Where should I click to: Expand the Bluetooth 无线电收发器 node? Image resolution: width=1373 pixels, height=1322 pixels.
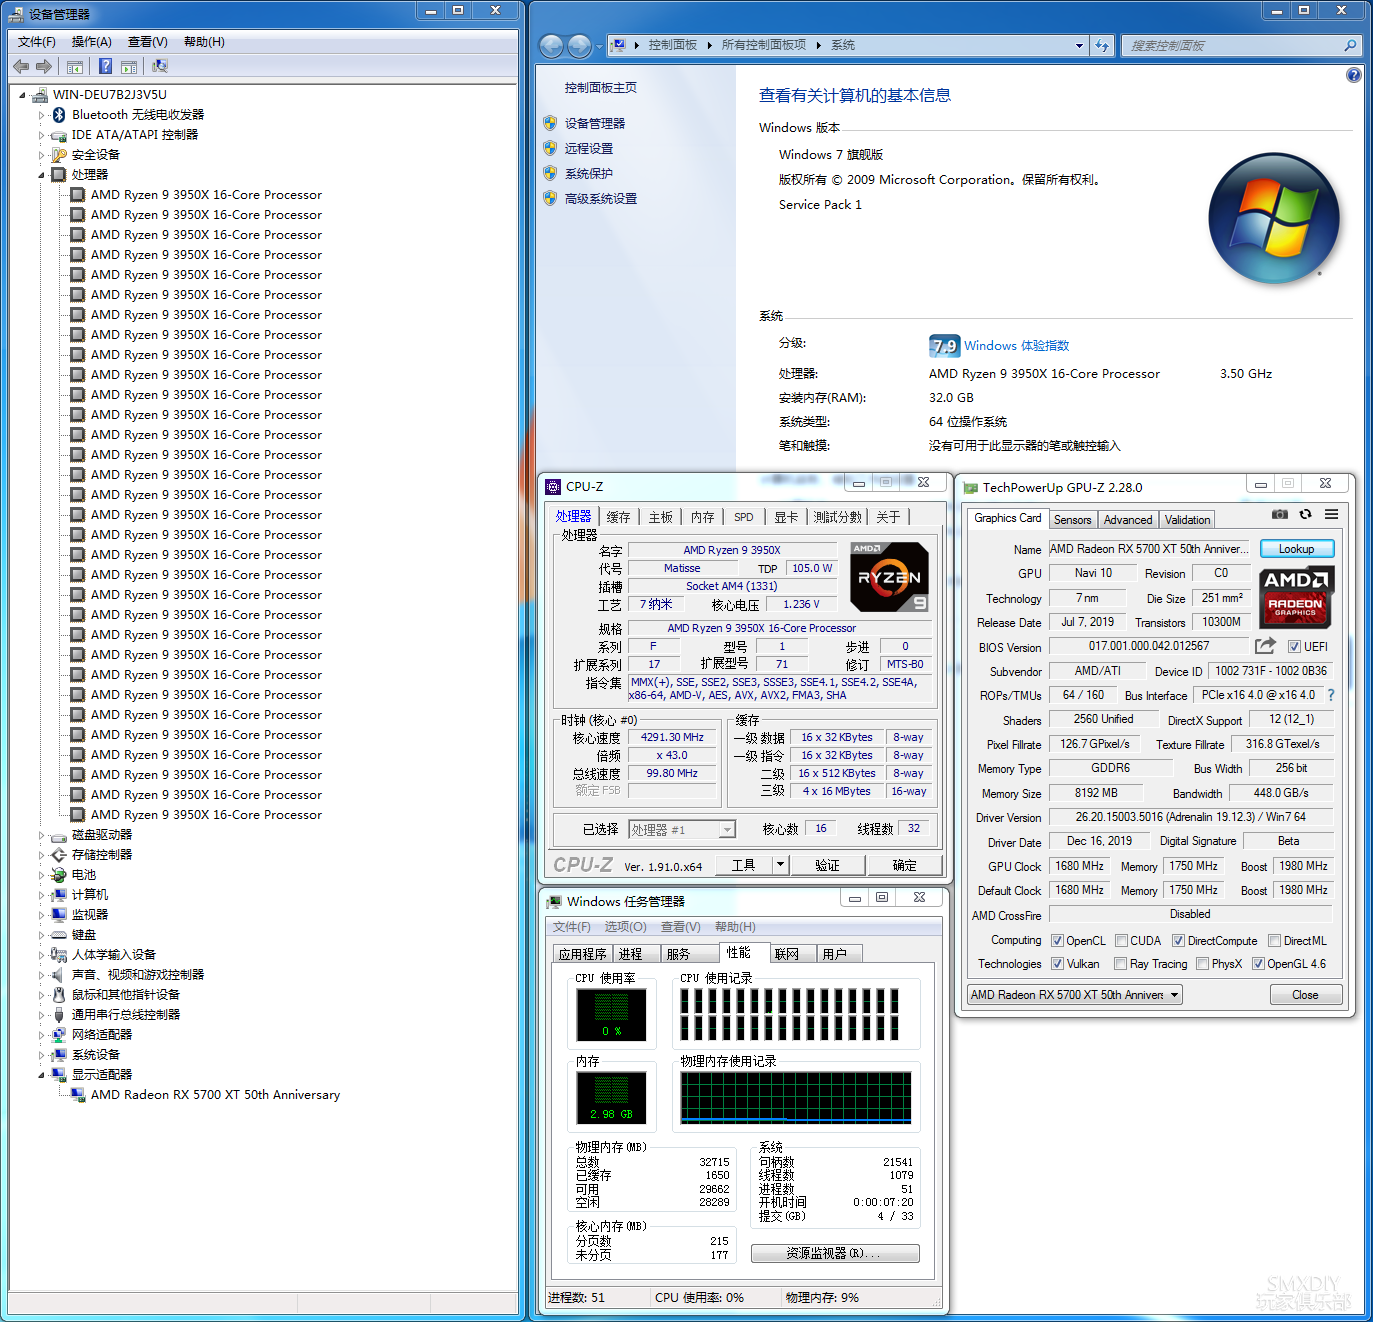coord(41,115)
